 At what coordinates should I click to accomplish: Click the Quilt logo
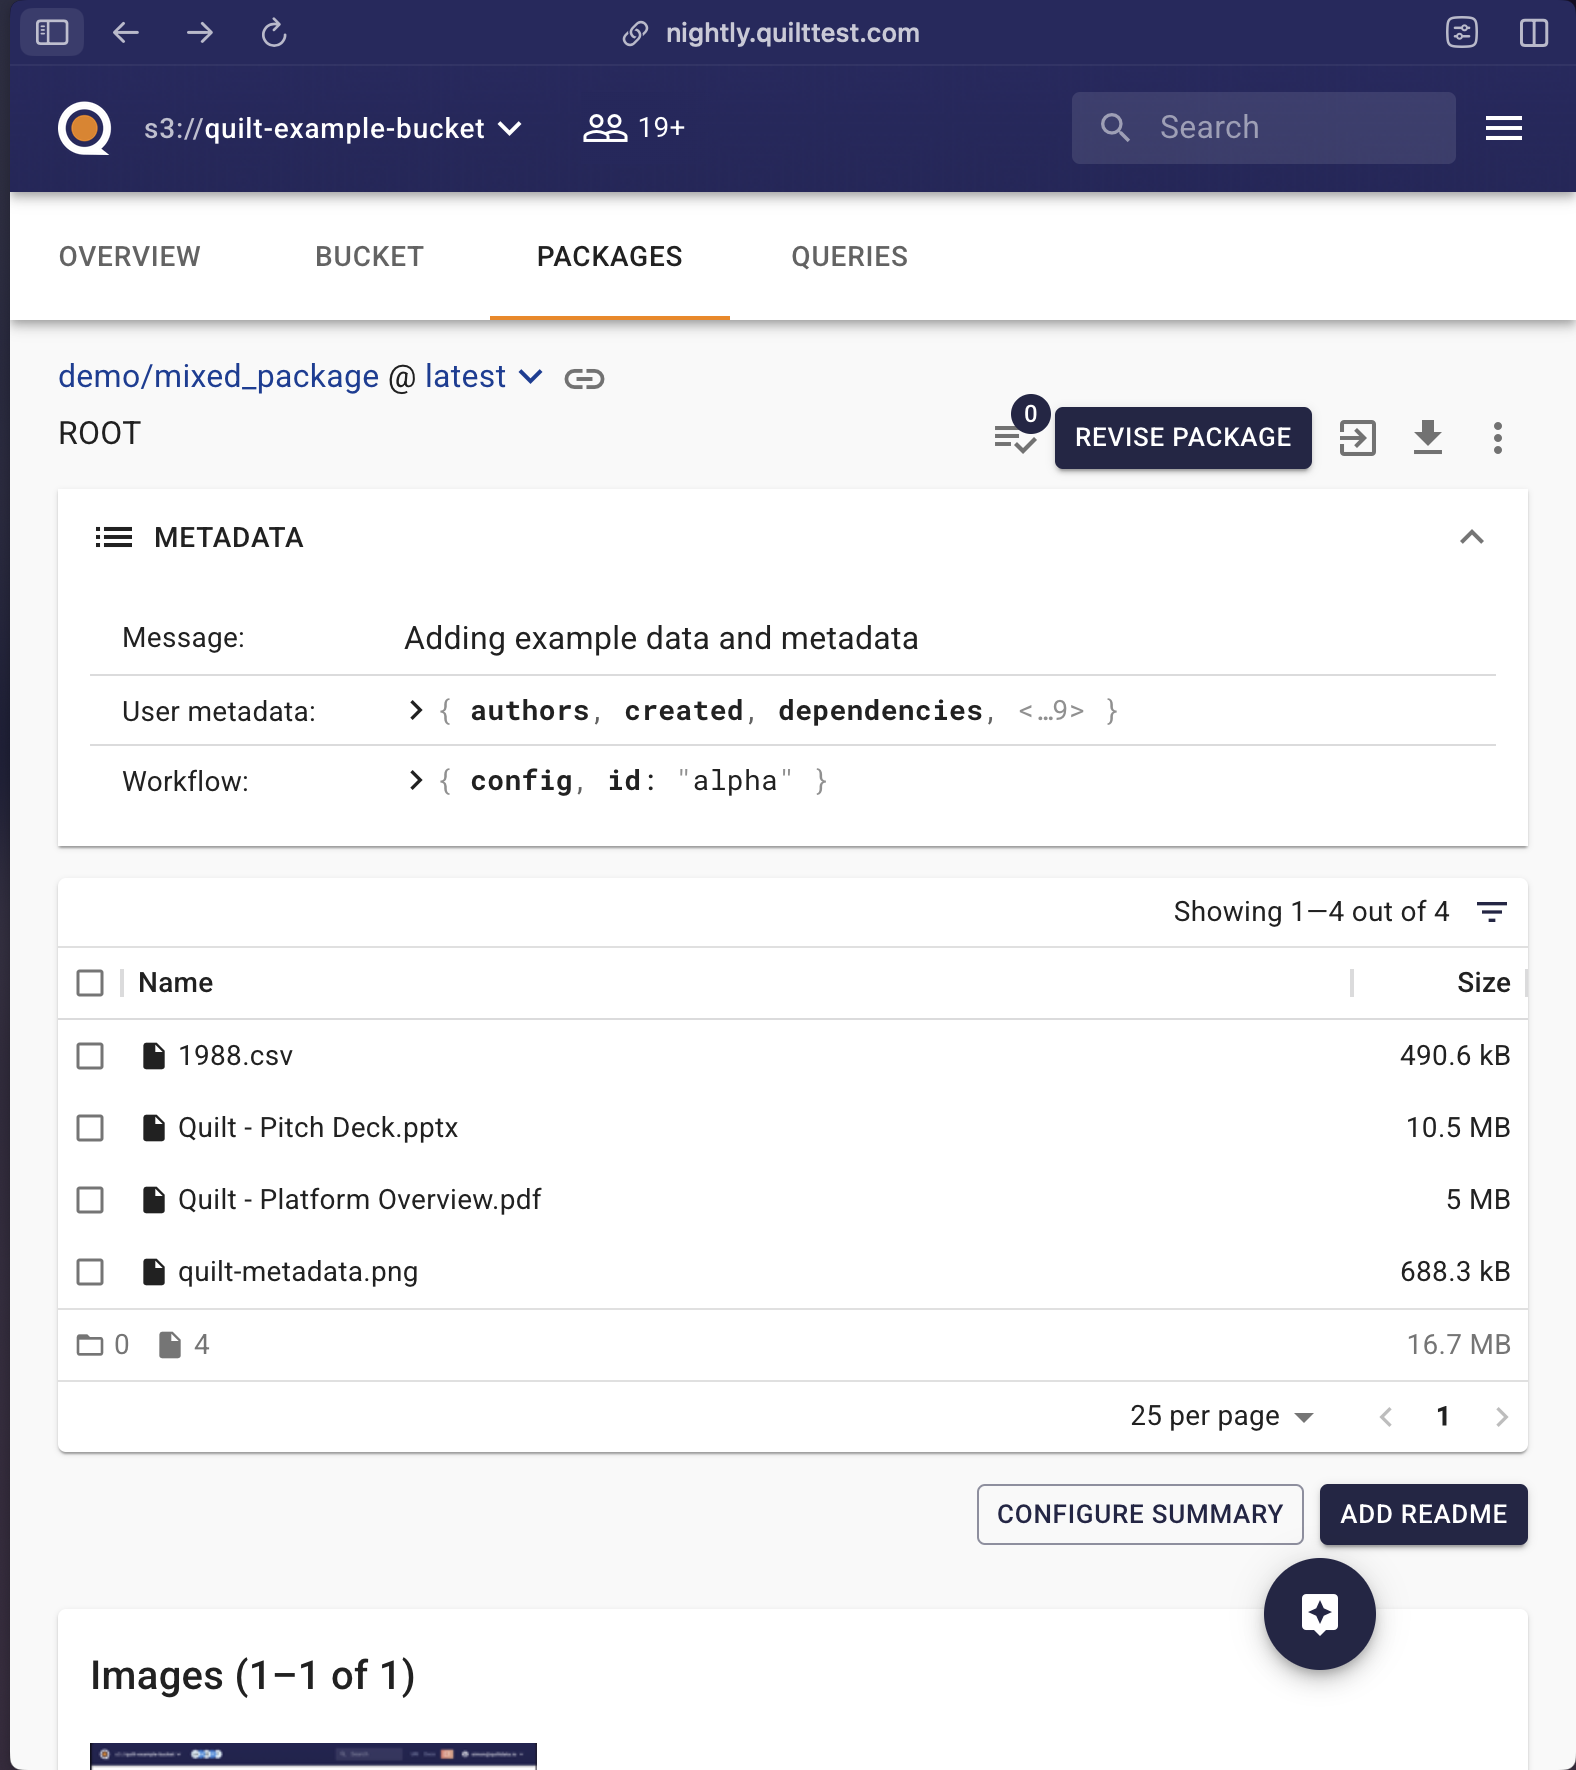point(84,128)
